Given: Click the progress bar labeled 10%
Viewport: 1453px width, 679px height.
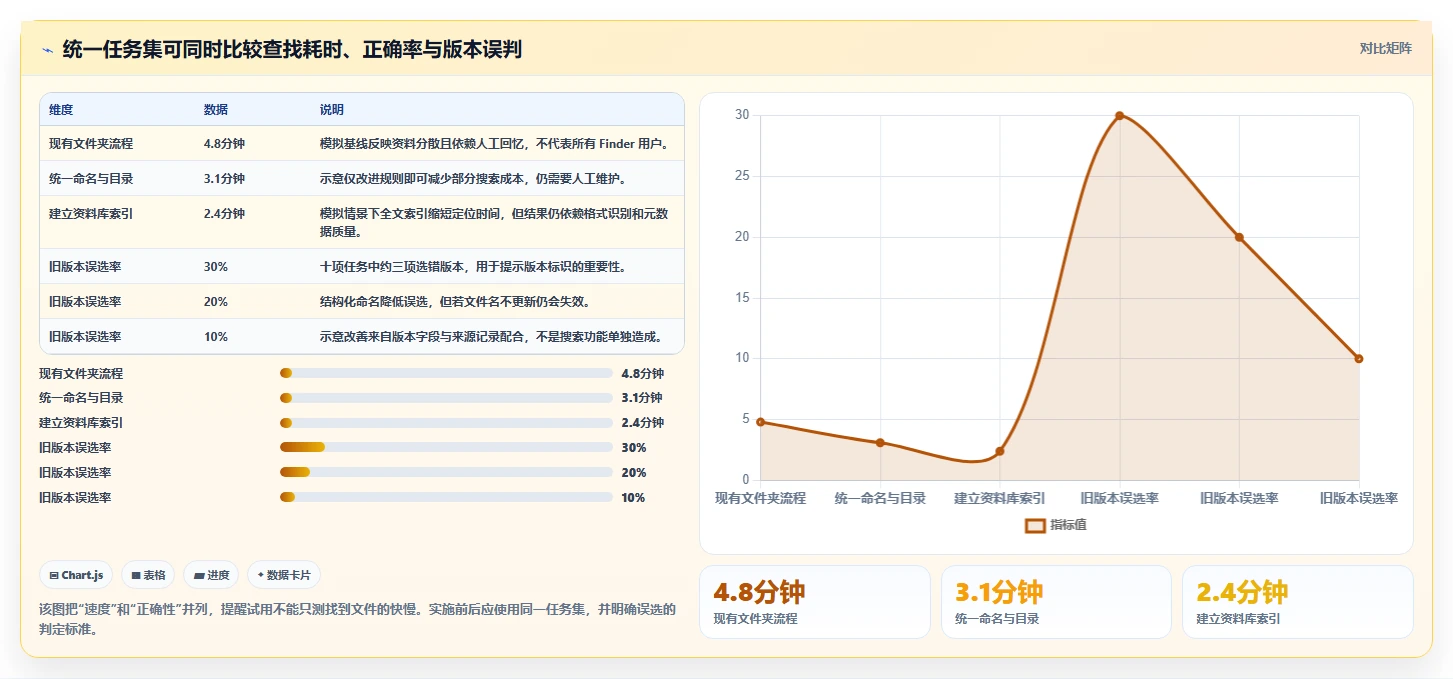Looking at the screenshot, I should [x=446, y=497].
